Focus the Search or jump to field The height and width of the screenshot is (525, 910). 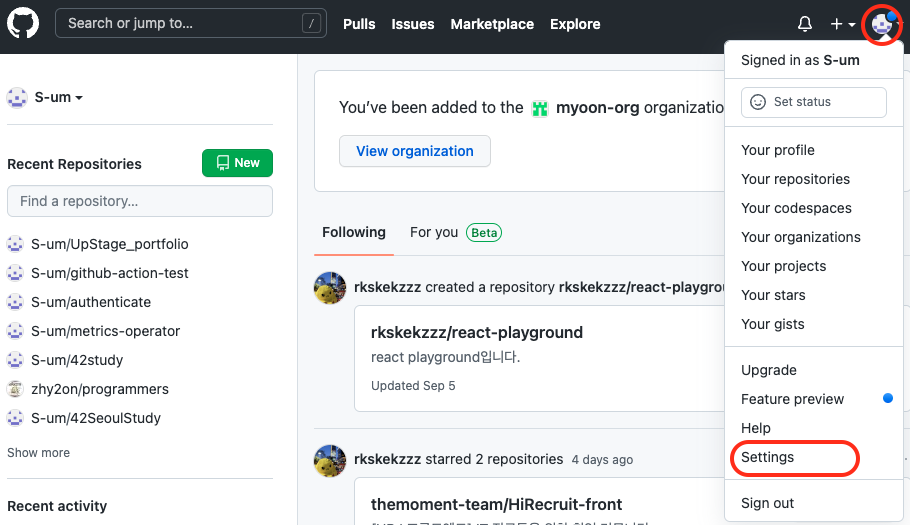(x=190, y=23)
